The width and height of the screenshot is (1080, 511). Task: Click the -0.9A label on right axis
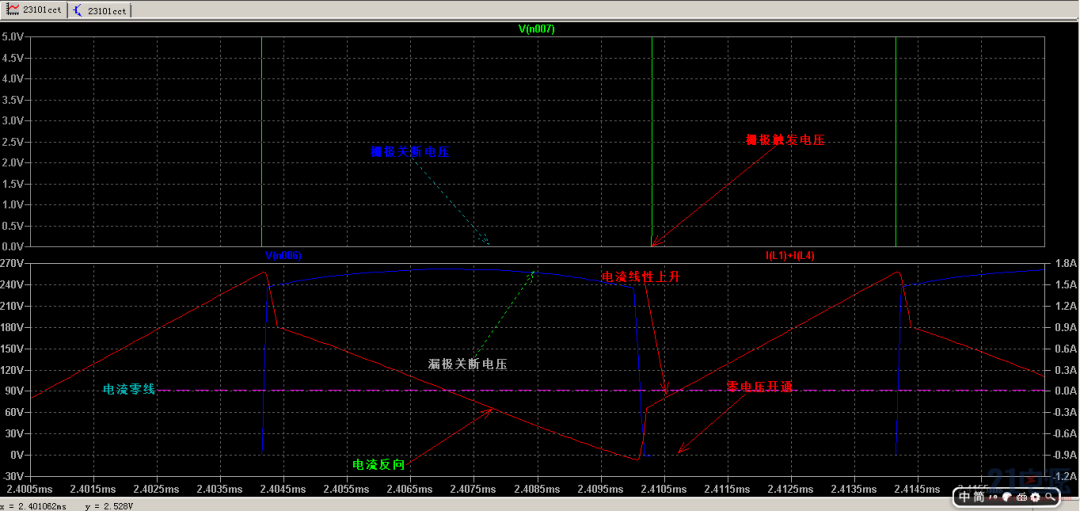coord(1064,455)
